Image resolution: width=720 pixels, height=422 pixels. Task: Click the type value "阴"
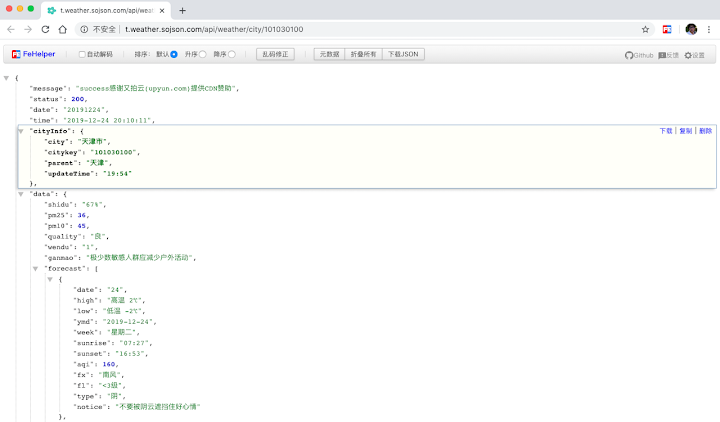115,396
